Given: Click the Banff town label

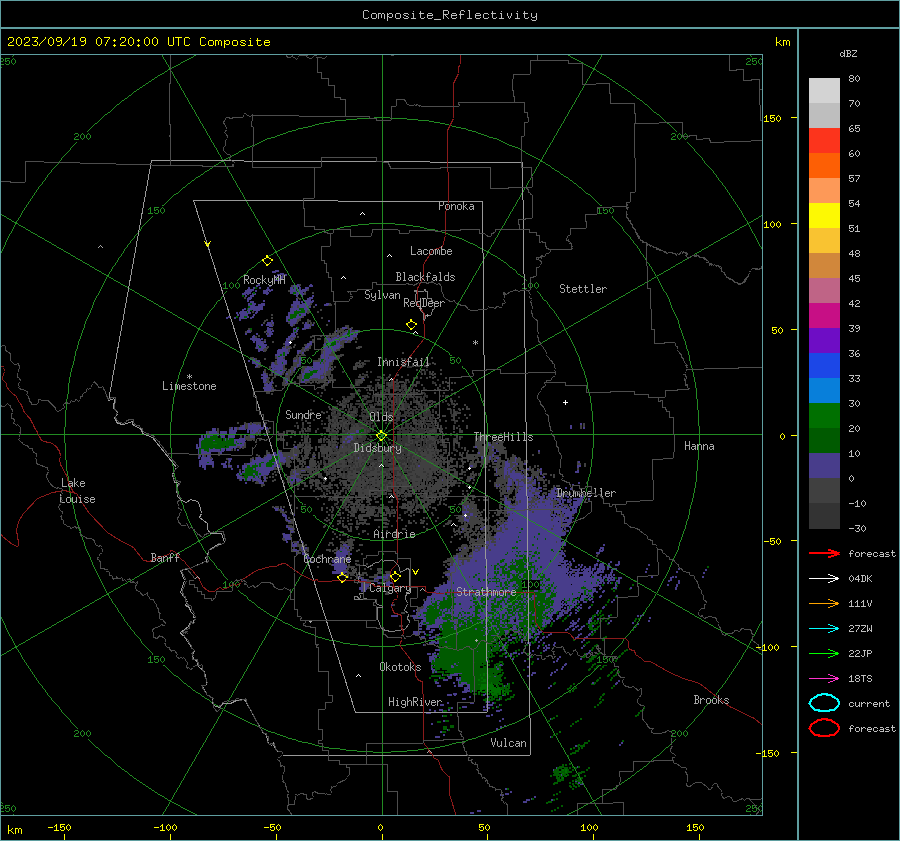Looking at the screenshot, I should click(165, 557).
